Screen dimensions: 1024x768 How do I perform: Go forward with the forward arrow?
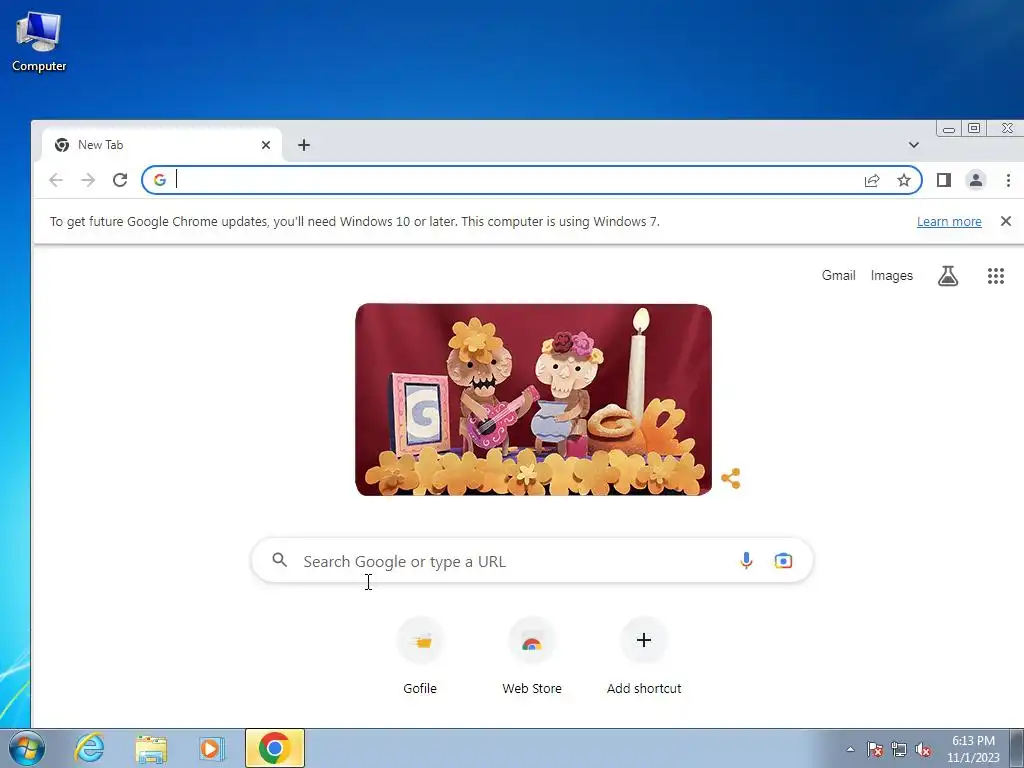click(x=88, y=180)
